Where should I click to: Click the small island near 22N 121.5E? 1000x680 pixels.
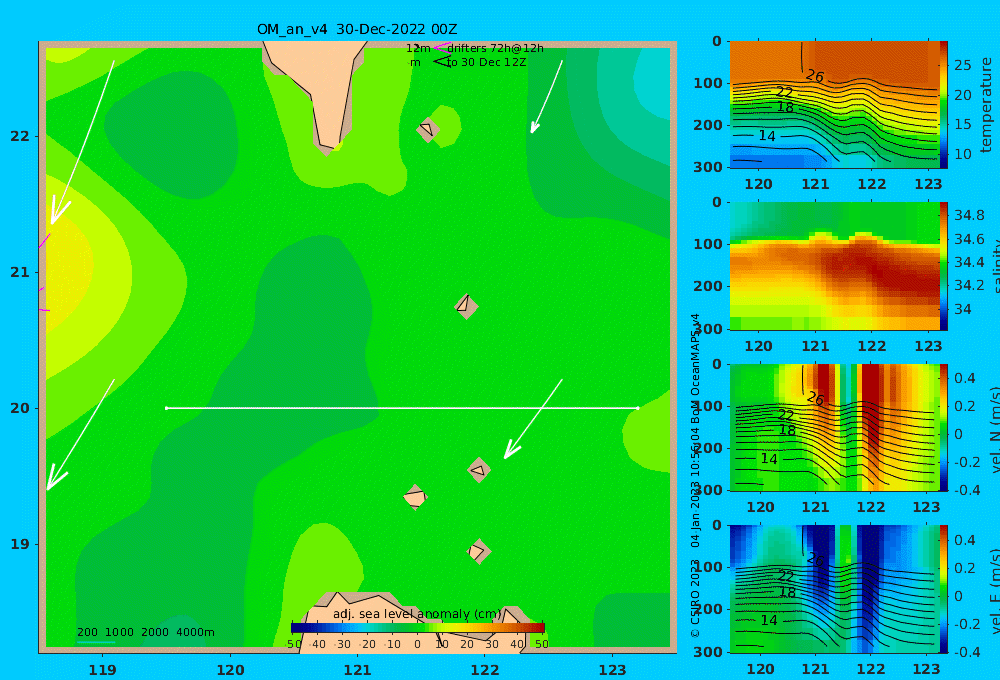428,130
